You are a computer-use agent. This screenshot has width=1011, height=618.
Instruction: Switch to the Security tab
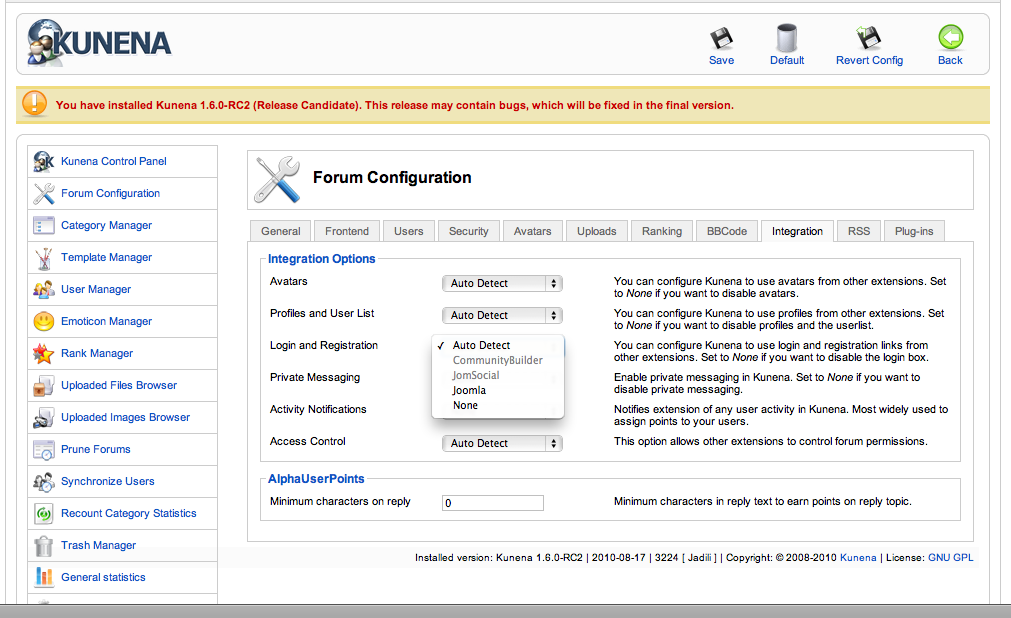click(468, 231)
